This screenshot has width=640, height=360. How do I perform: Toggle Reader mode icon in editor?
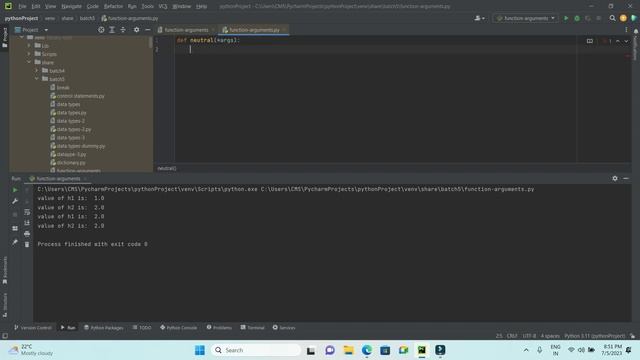[x=590, y=41]
